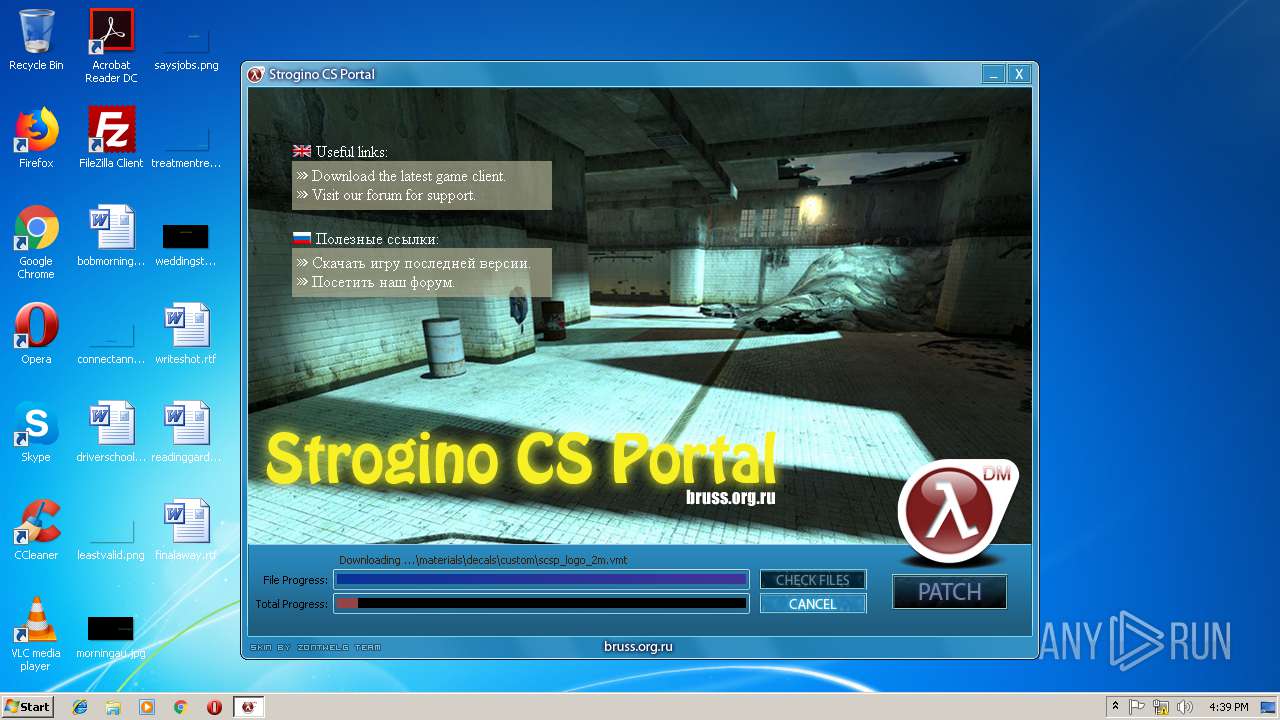Select the finalaway.rtf document icon
The width and height of the screenshot is (1280, 720).
coord(186,530)
